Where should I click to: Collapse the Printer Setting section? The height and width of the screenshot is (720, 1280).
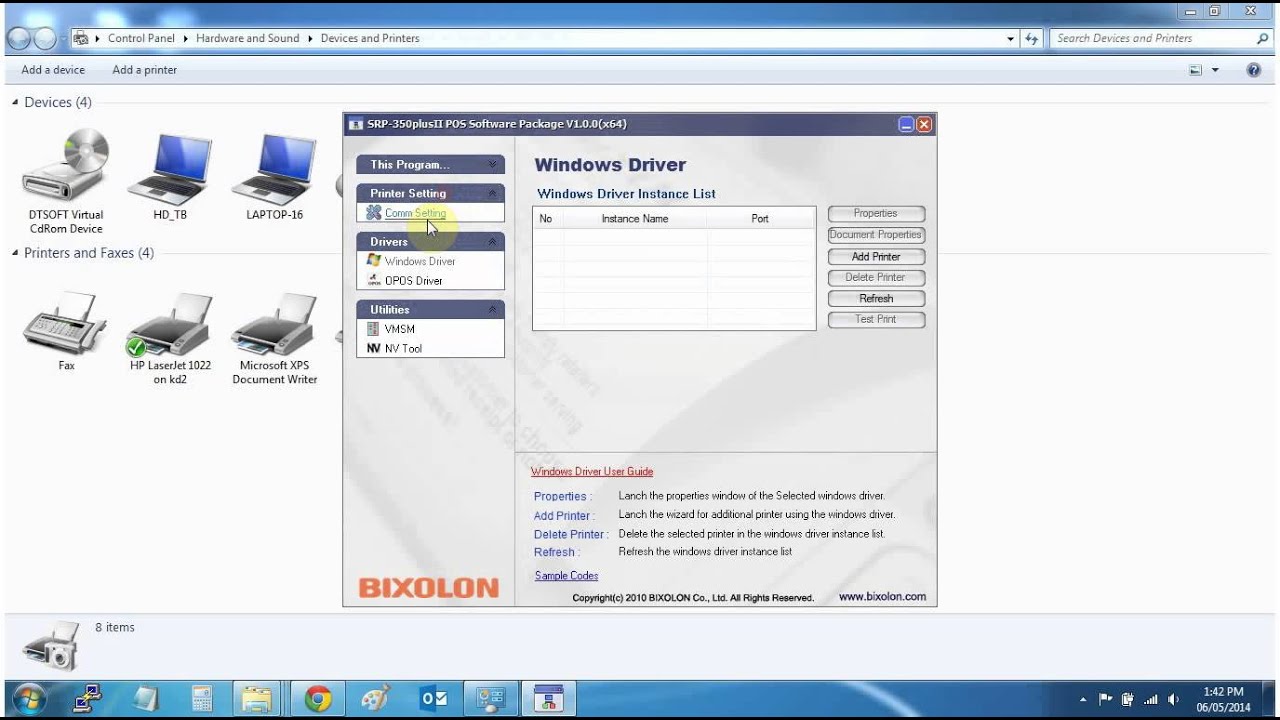(x=492, y=193)
